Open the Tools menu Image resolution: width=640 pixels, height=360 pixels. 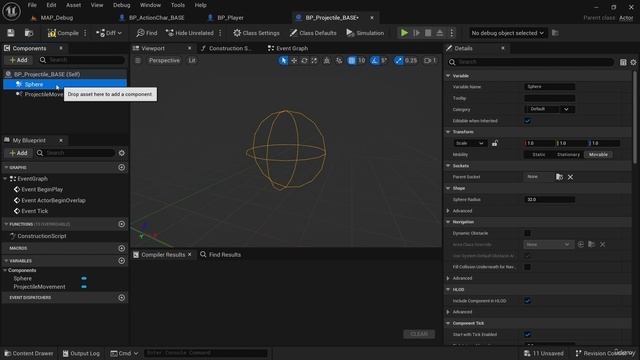(178, 5)
